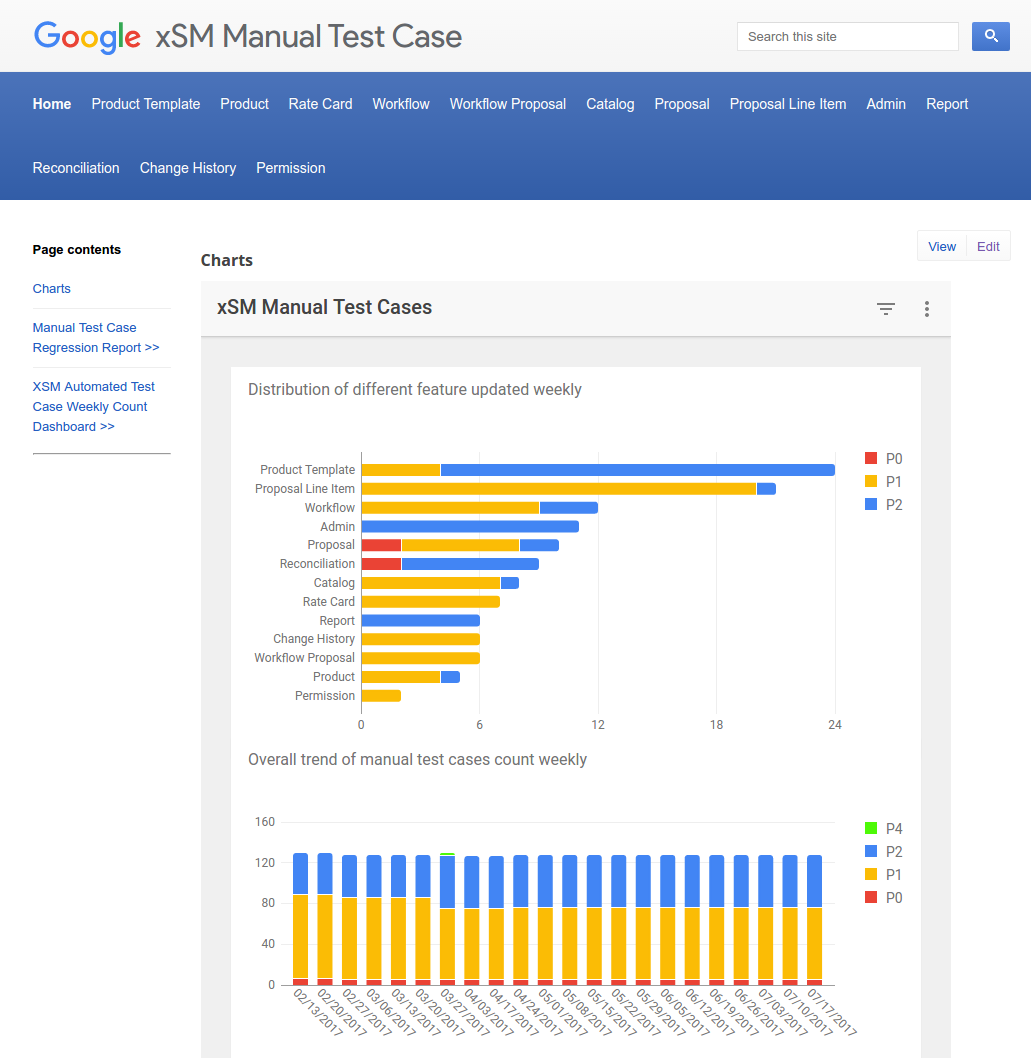
Task: Click the yellow P1 legend swatch in top chart
Action: coord(871,482)
